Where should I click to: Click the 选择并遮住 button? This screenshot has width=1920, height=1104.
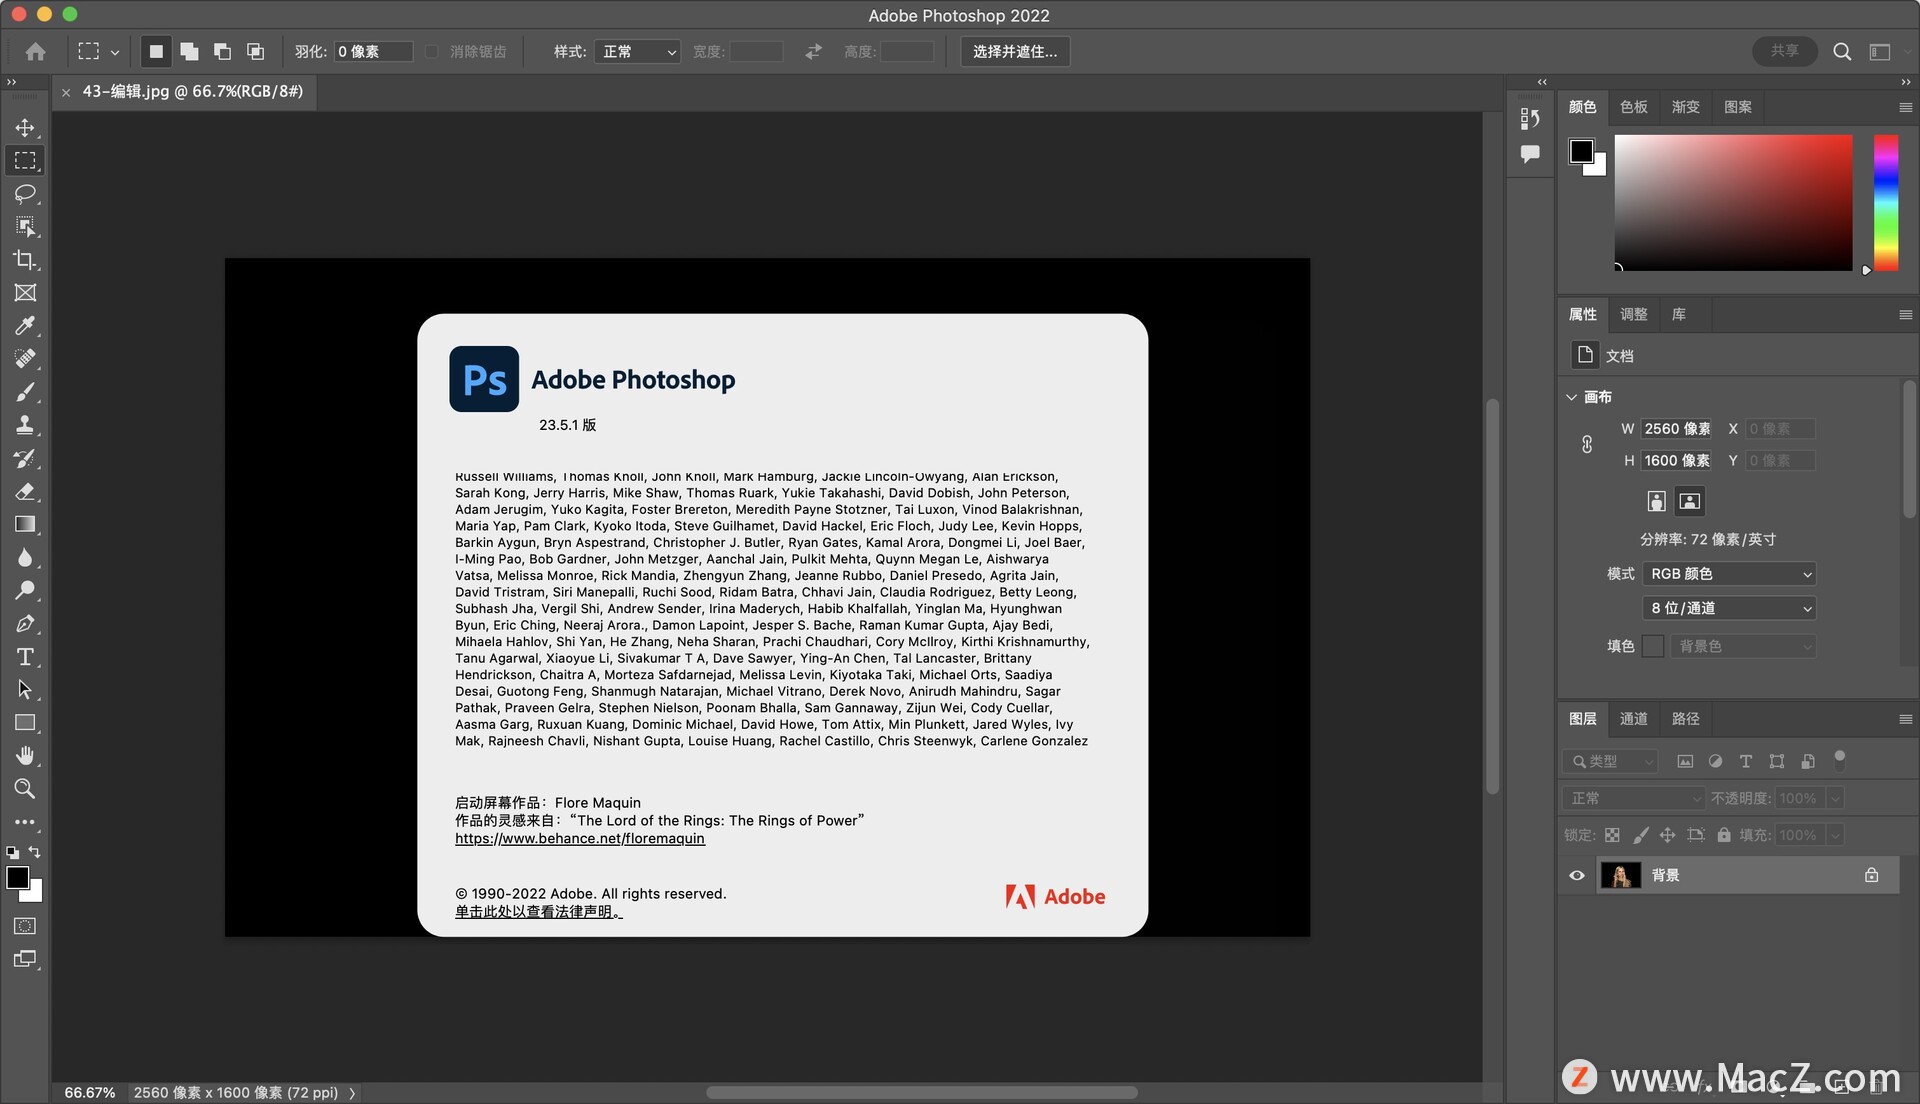[1014, 51]
